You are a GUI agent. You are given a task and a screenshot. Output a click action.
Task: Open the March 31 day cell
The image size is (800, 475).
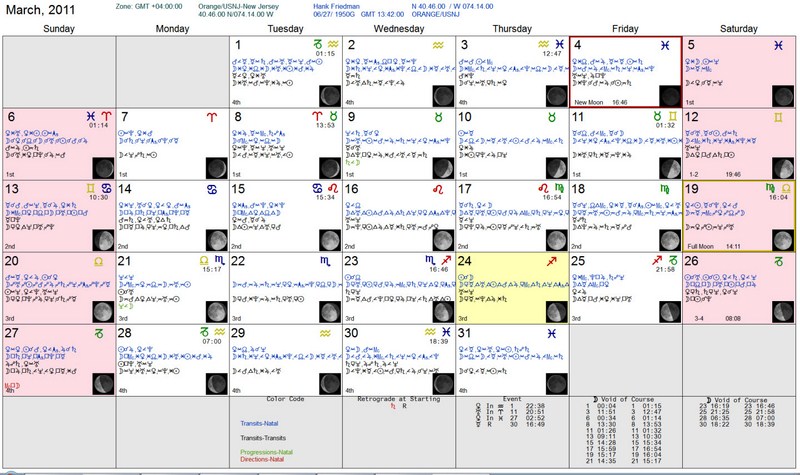tap(510, 360)
